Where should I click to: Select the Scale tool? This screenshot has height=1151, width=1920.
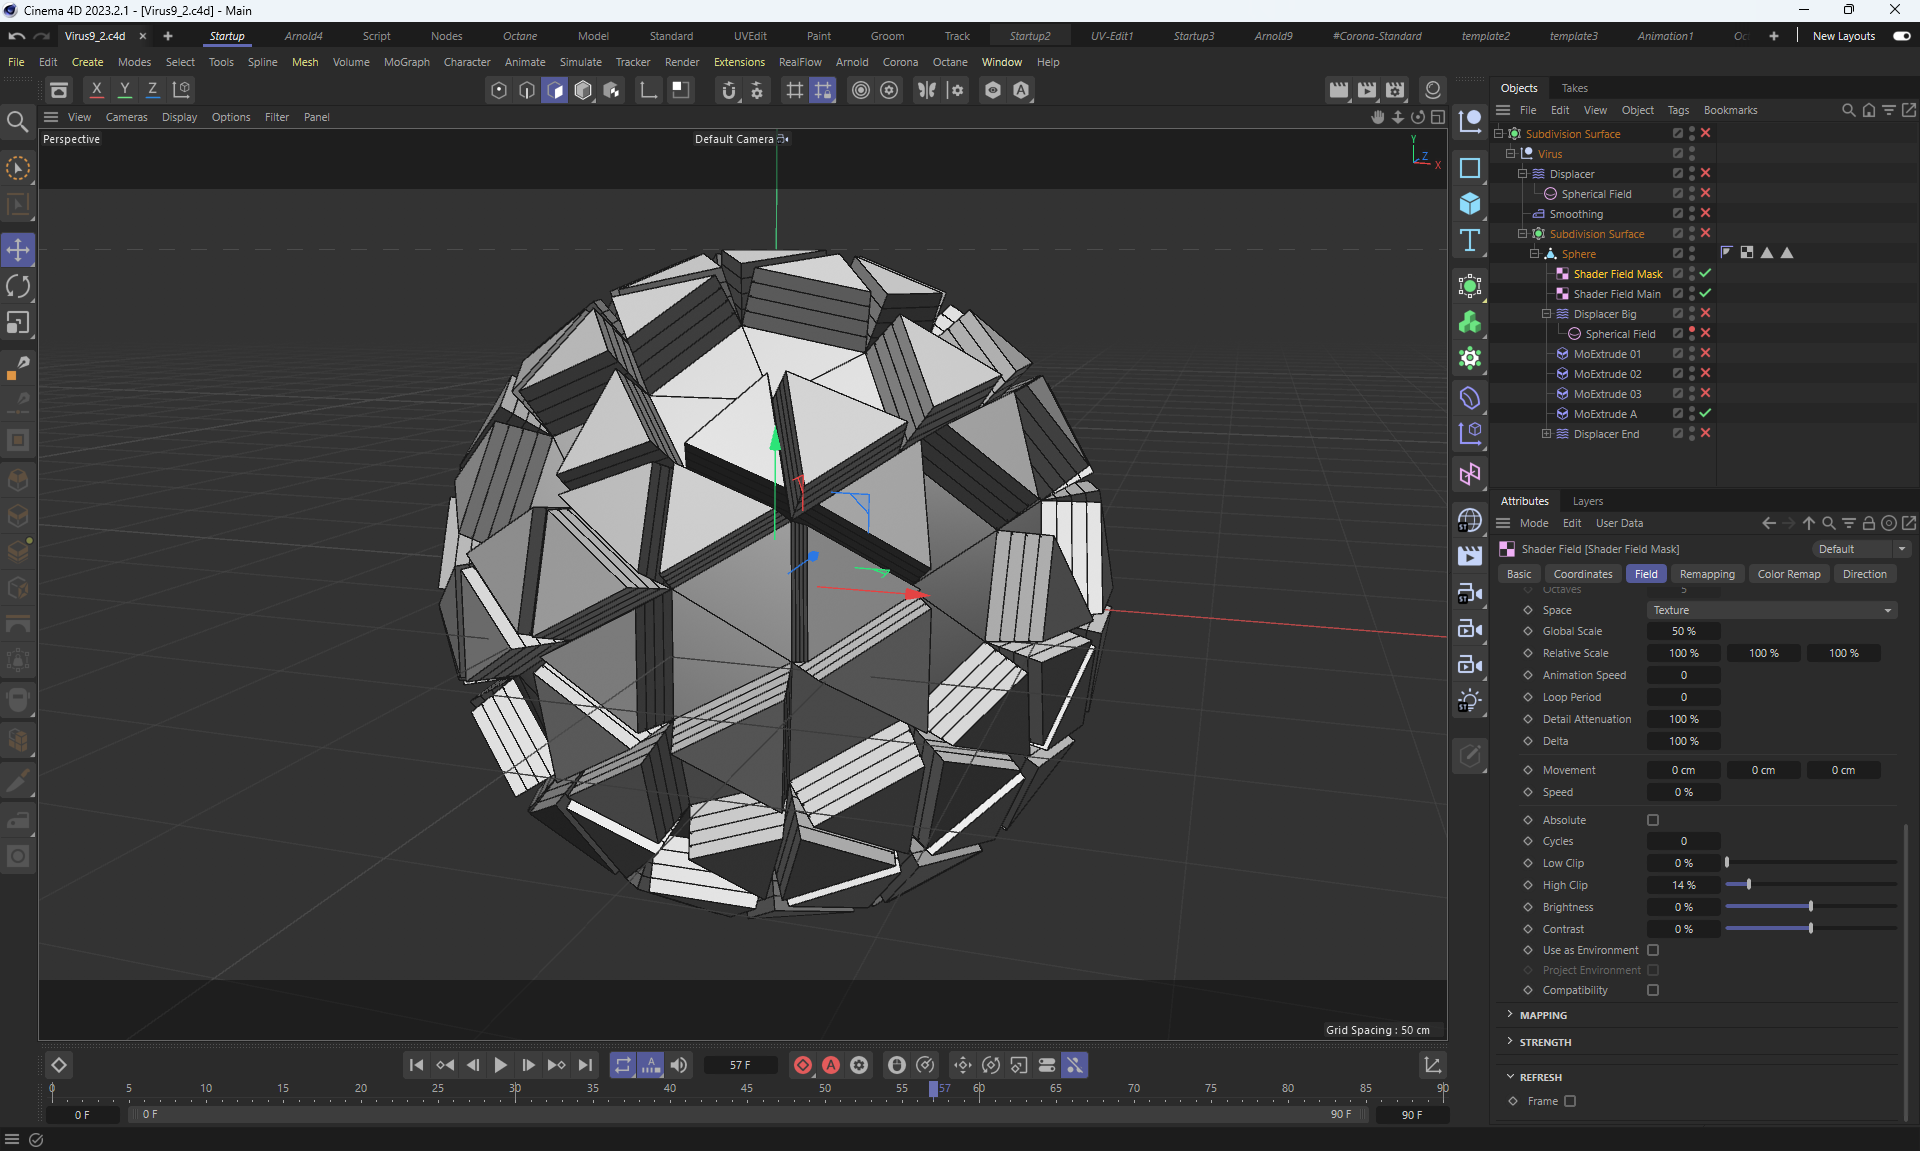click(18, 323)
